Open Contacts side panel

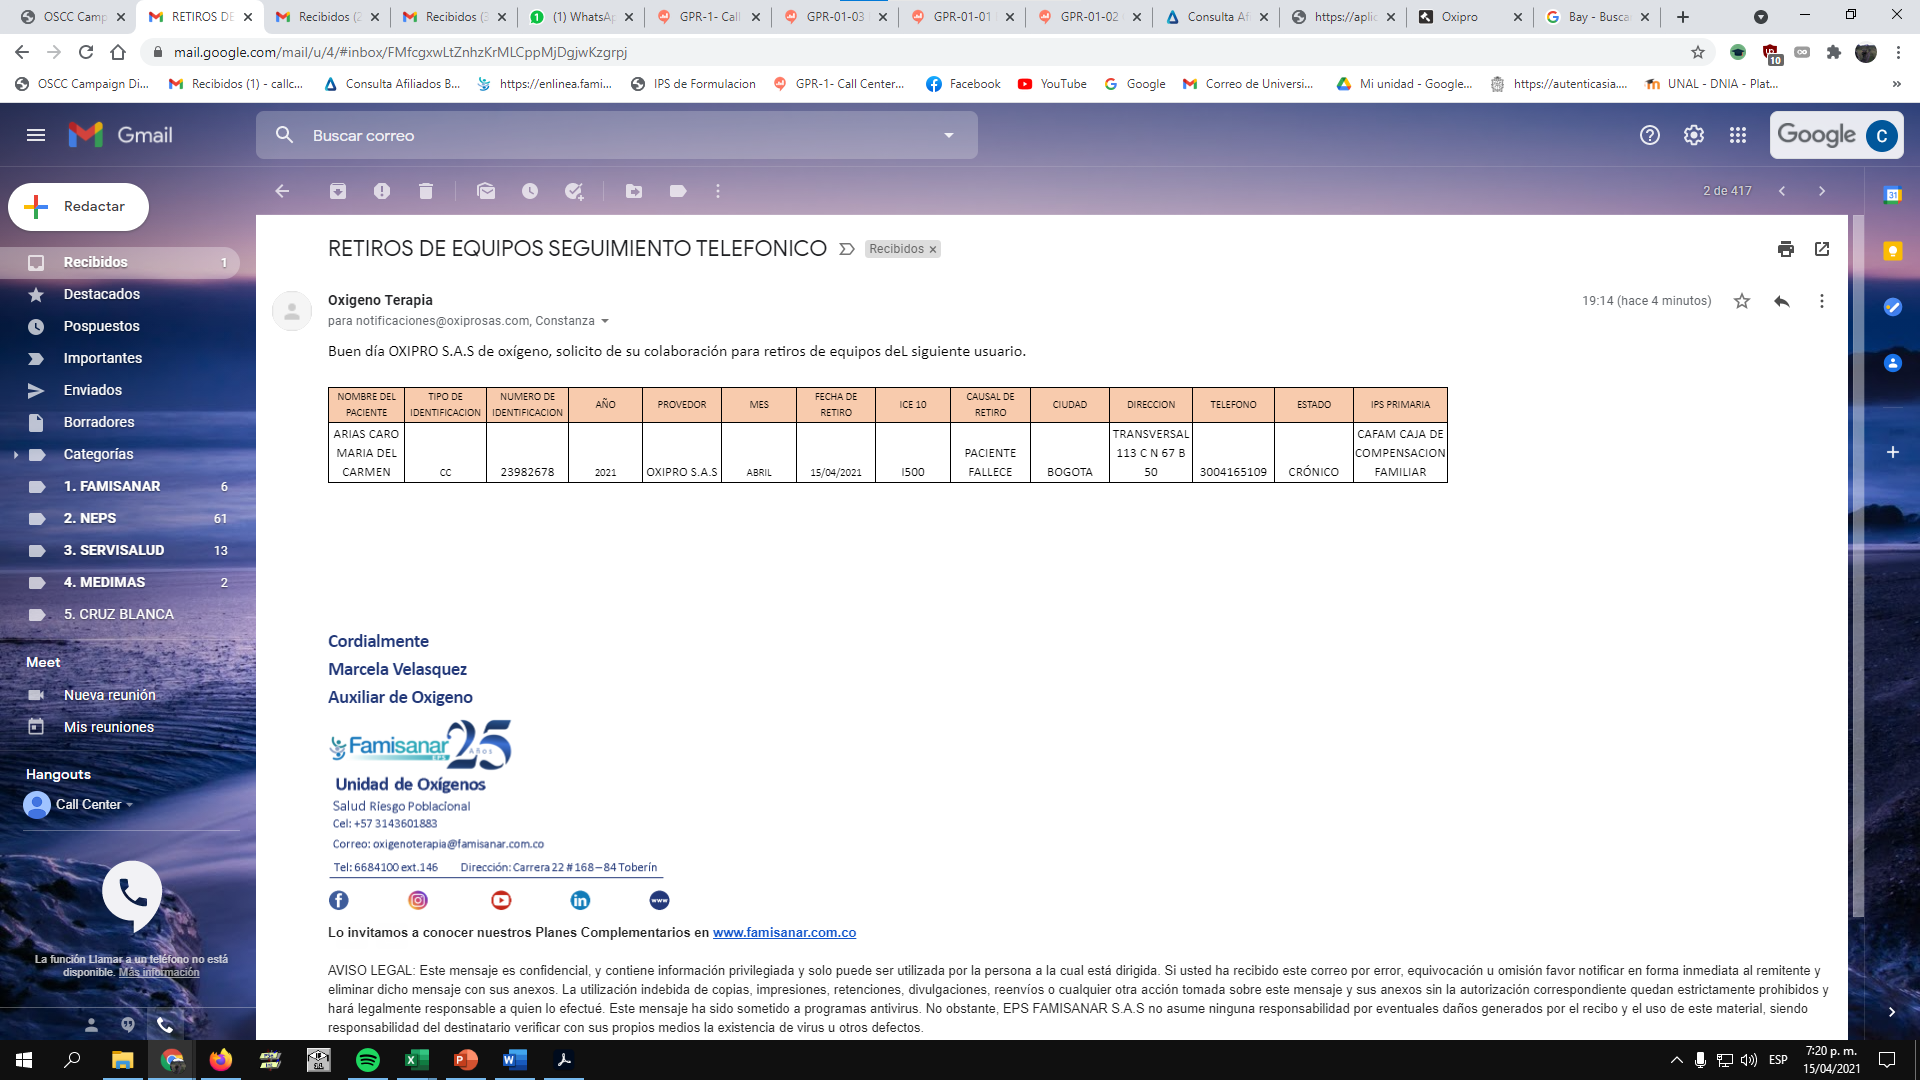pos(1893,363)
